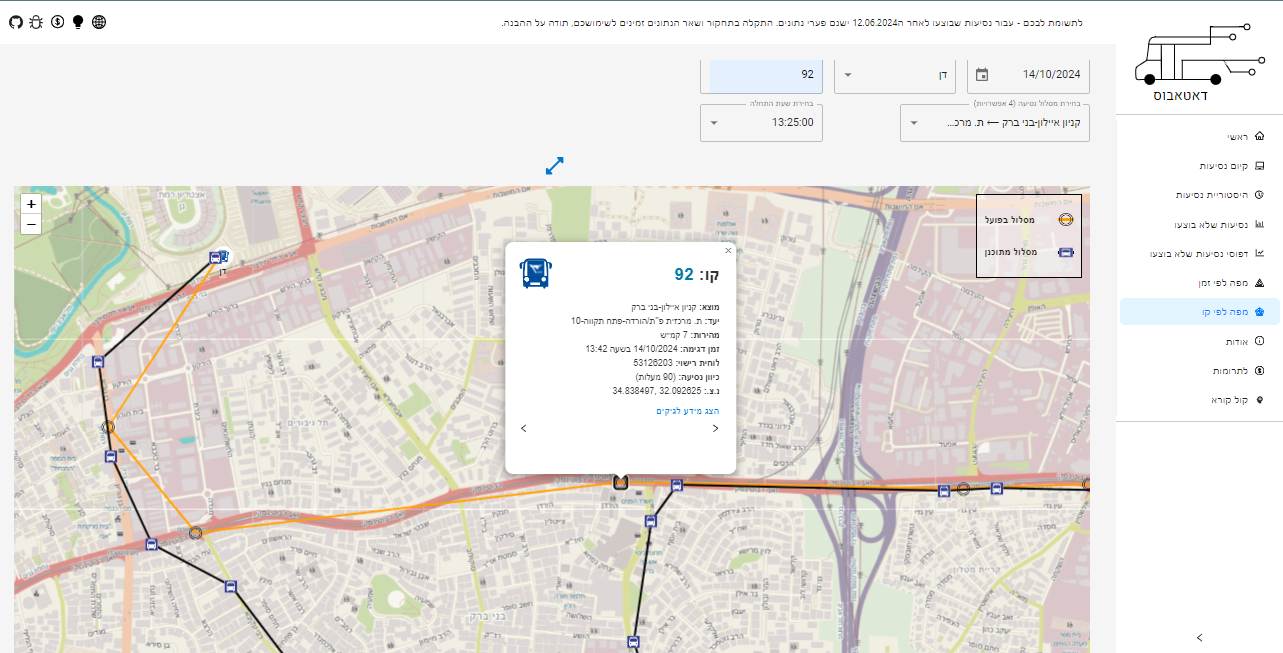Click the info icon beside אודות
This screenshot has width=1283, height=653.
tap(1259, 341)
